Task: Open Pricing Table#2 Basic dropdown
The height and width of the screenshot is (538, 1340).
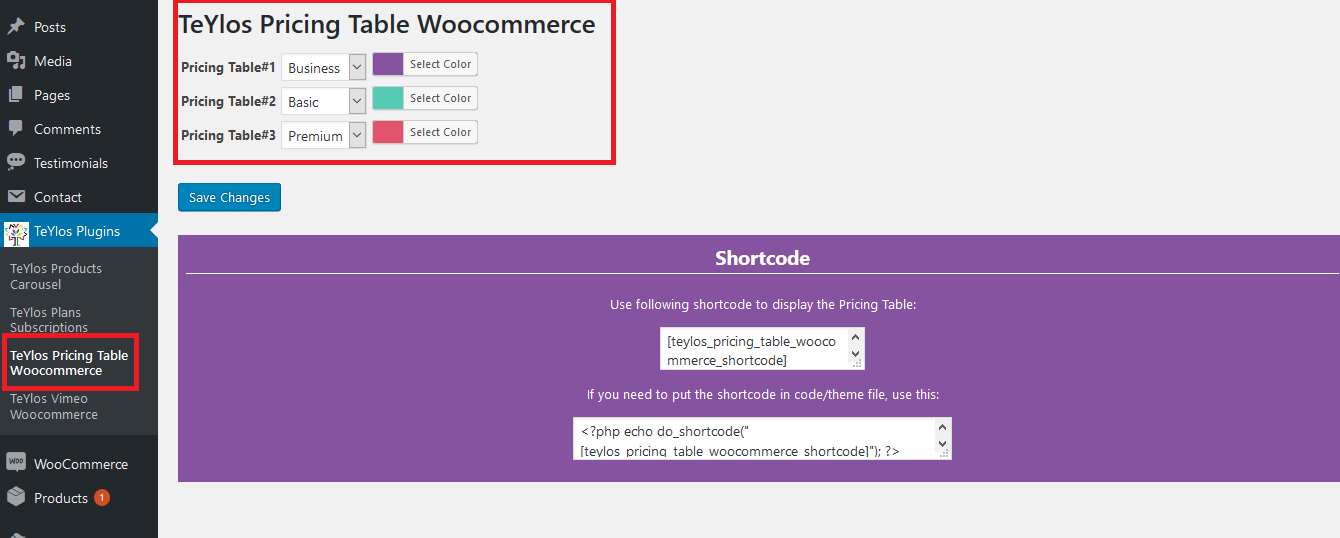Action: tap(324, 102)
